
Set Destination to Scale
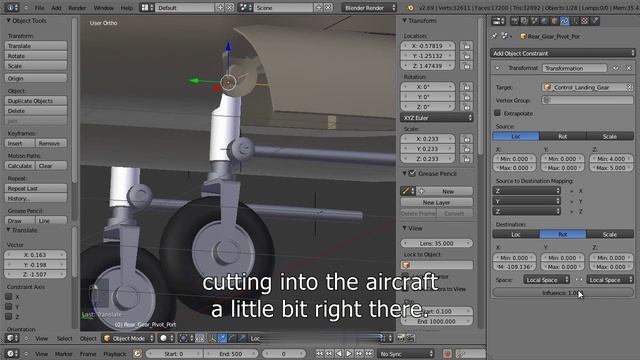click(x=610, y=234)
